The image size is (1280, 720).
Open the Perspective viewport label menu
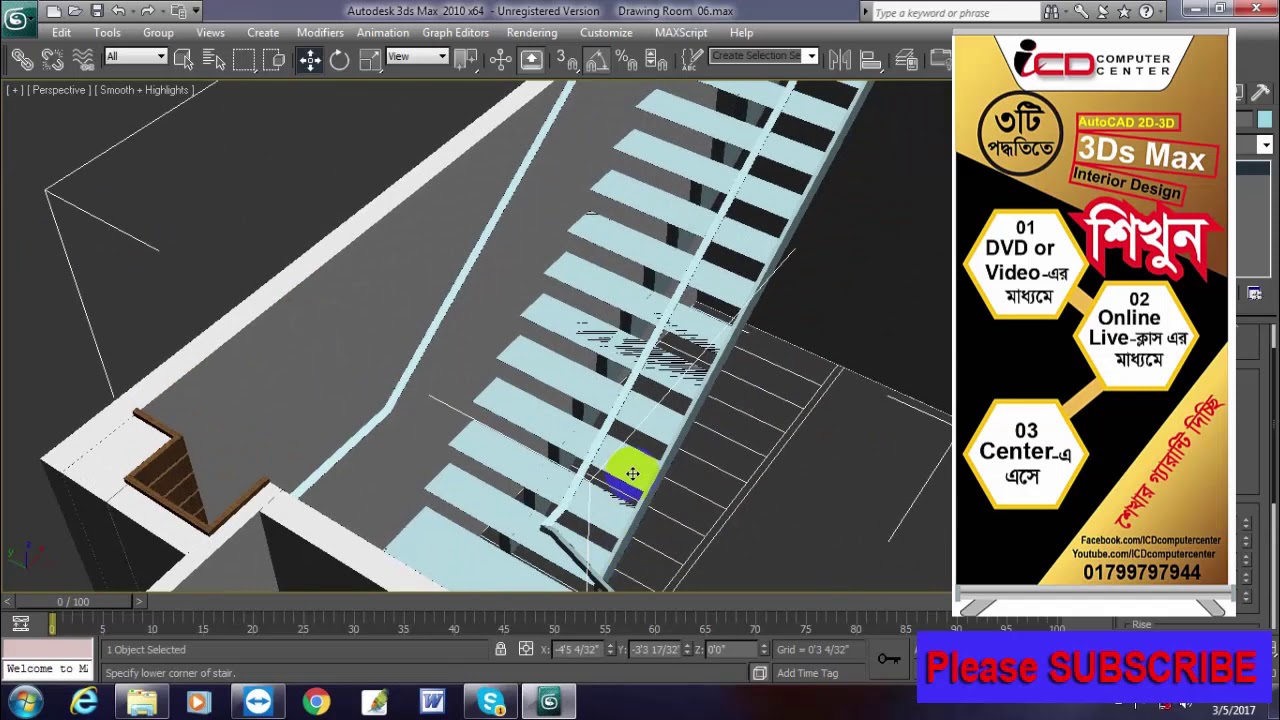pyautogui.click(x=58, y=90)
